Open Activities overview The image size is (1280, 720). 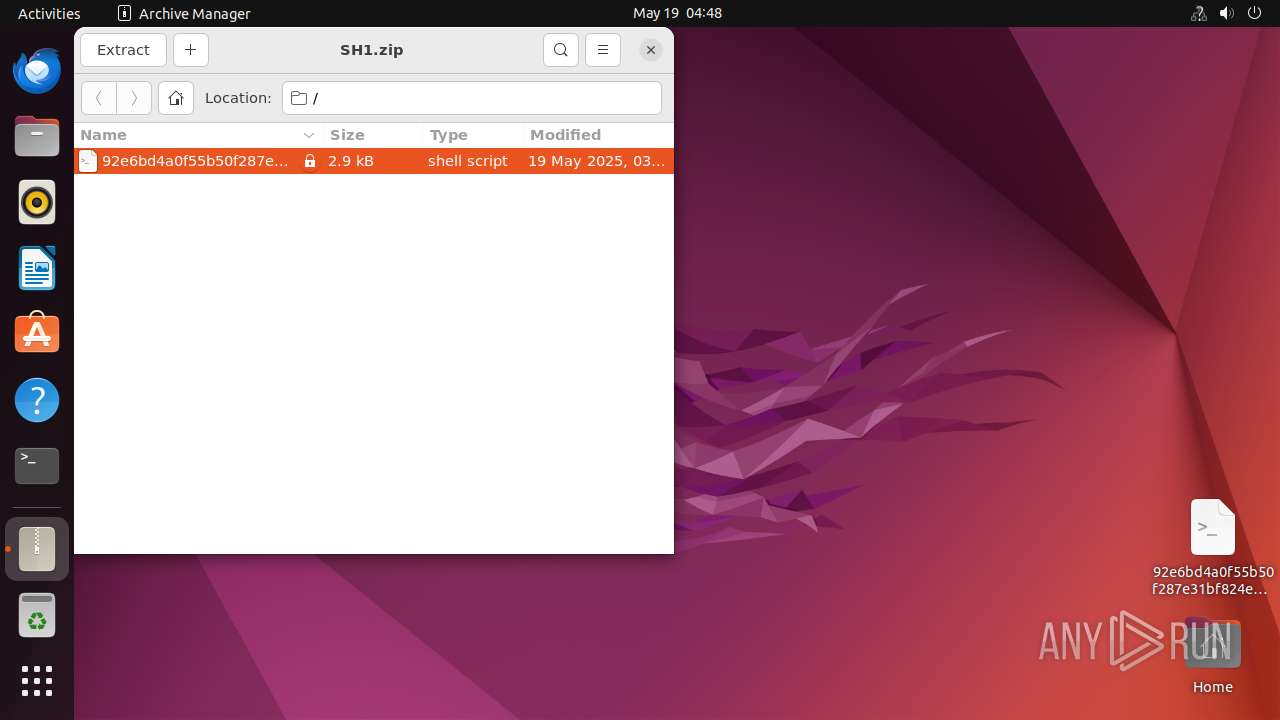click(x=49, y=13)
